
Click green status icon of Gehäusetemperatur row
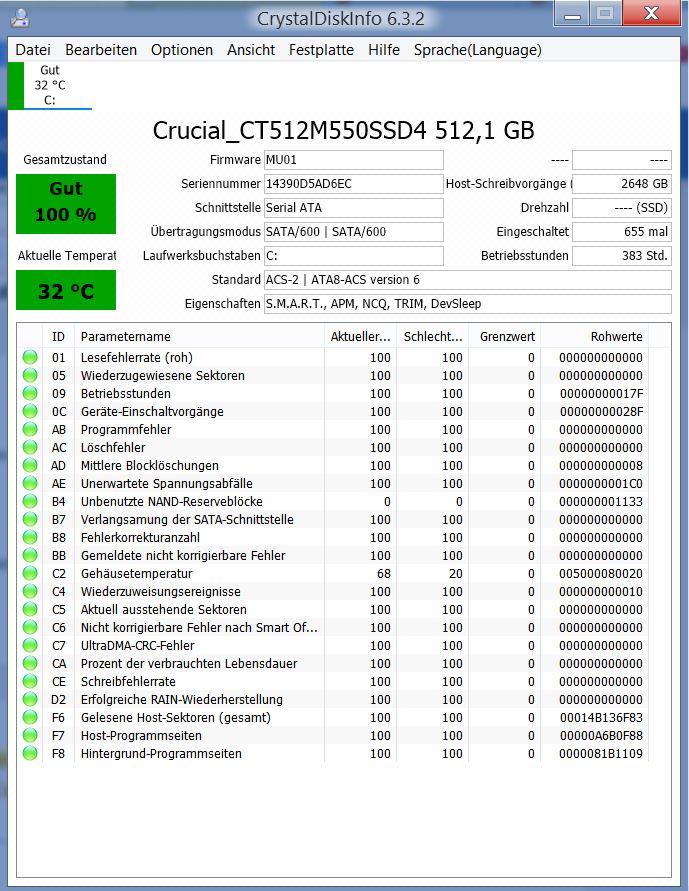click(30, 573)
